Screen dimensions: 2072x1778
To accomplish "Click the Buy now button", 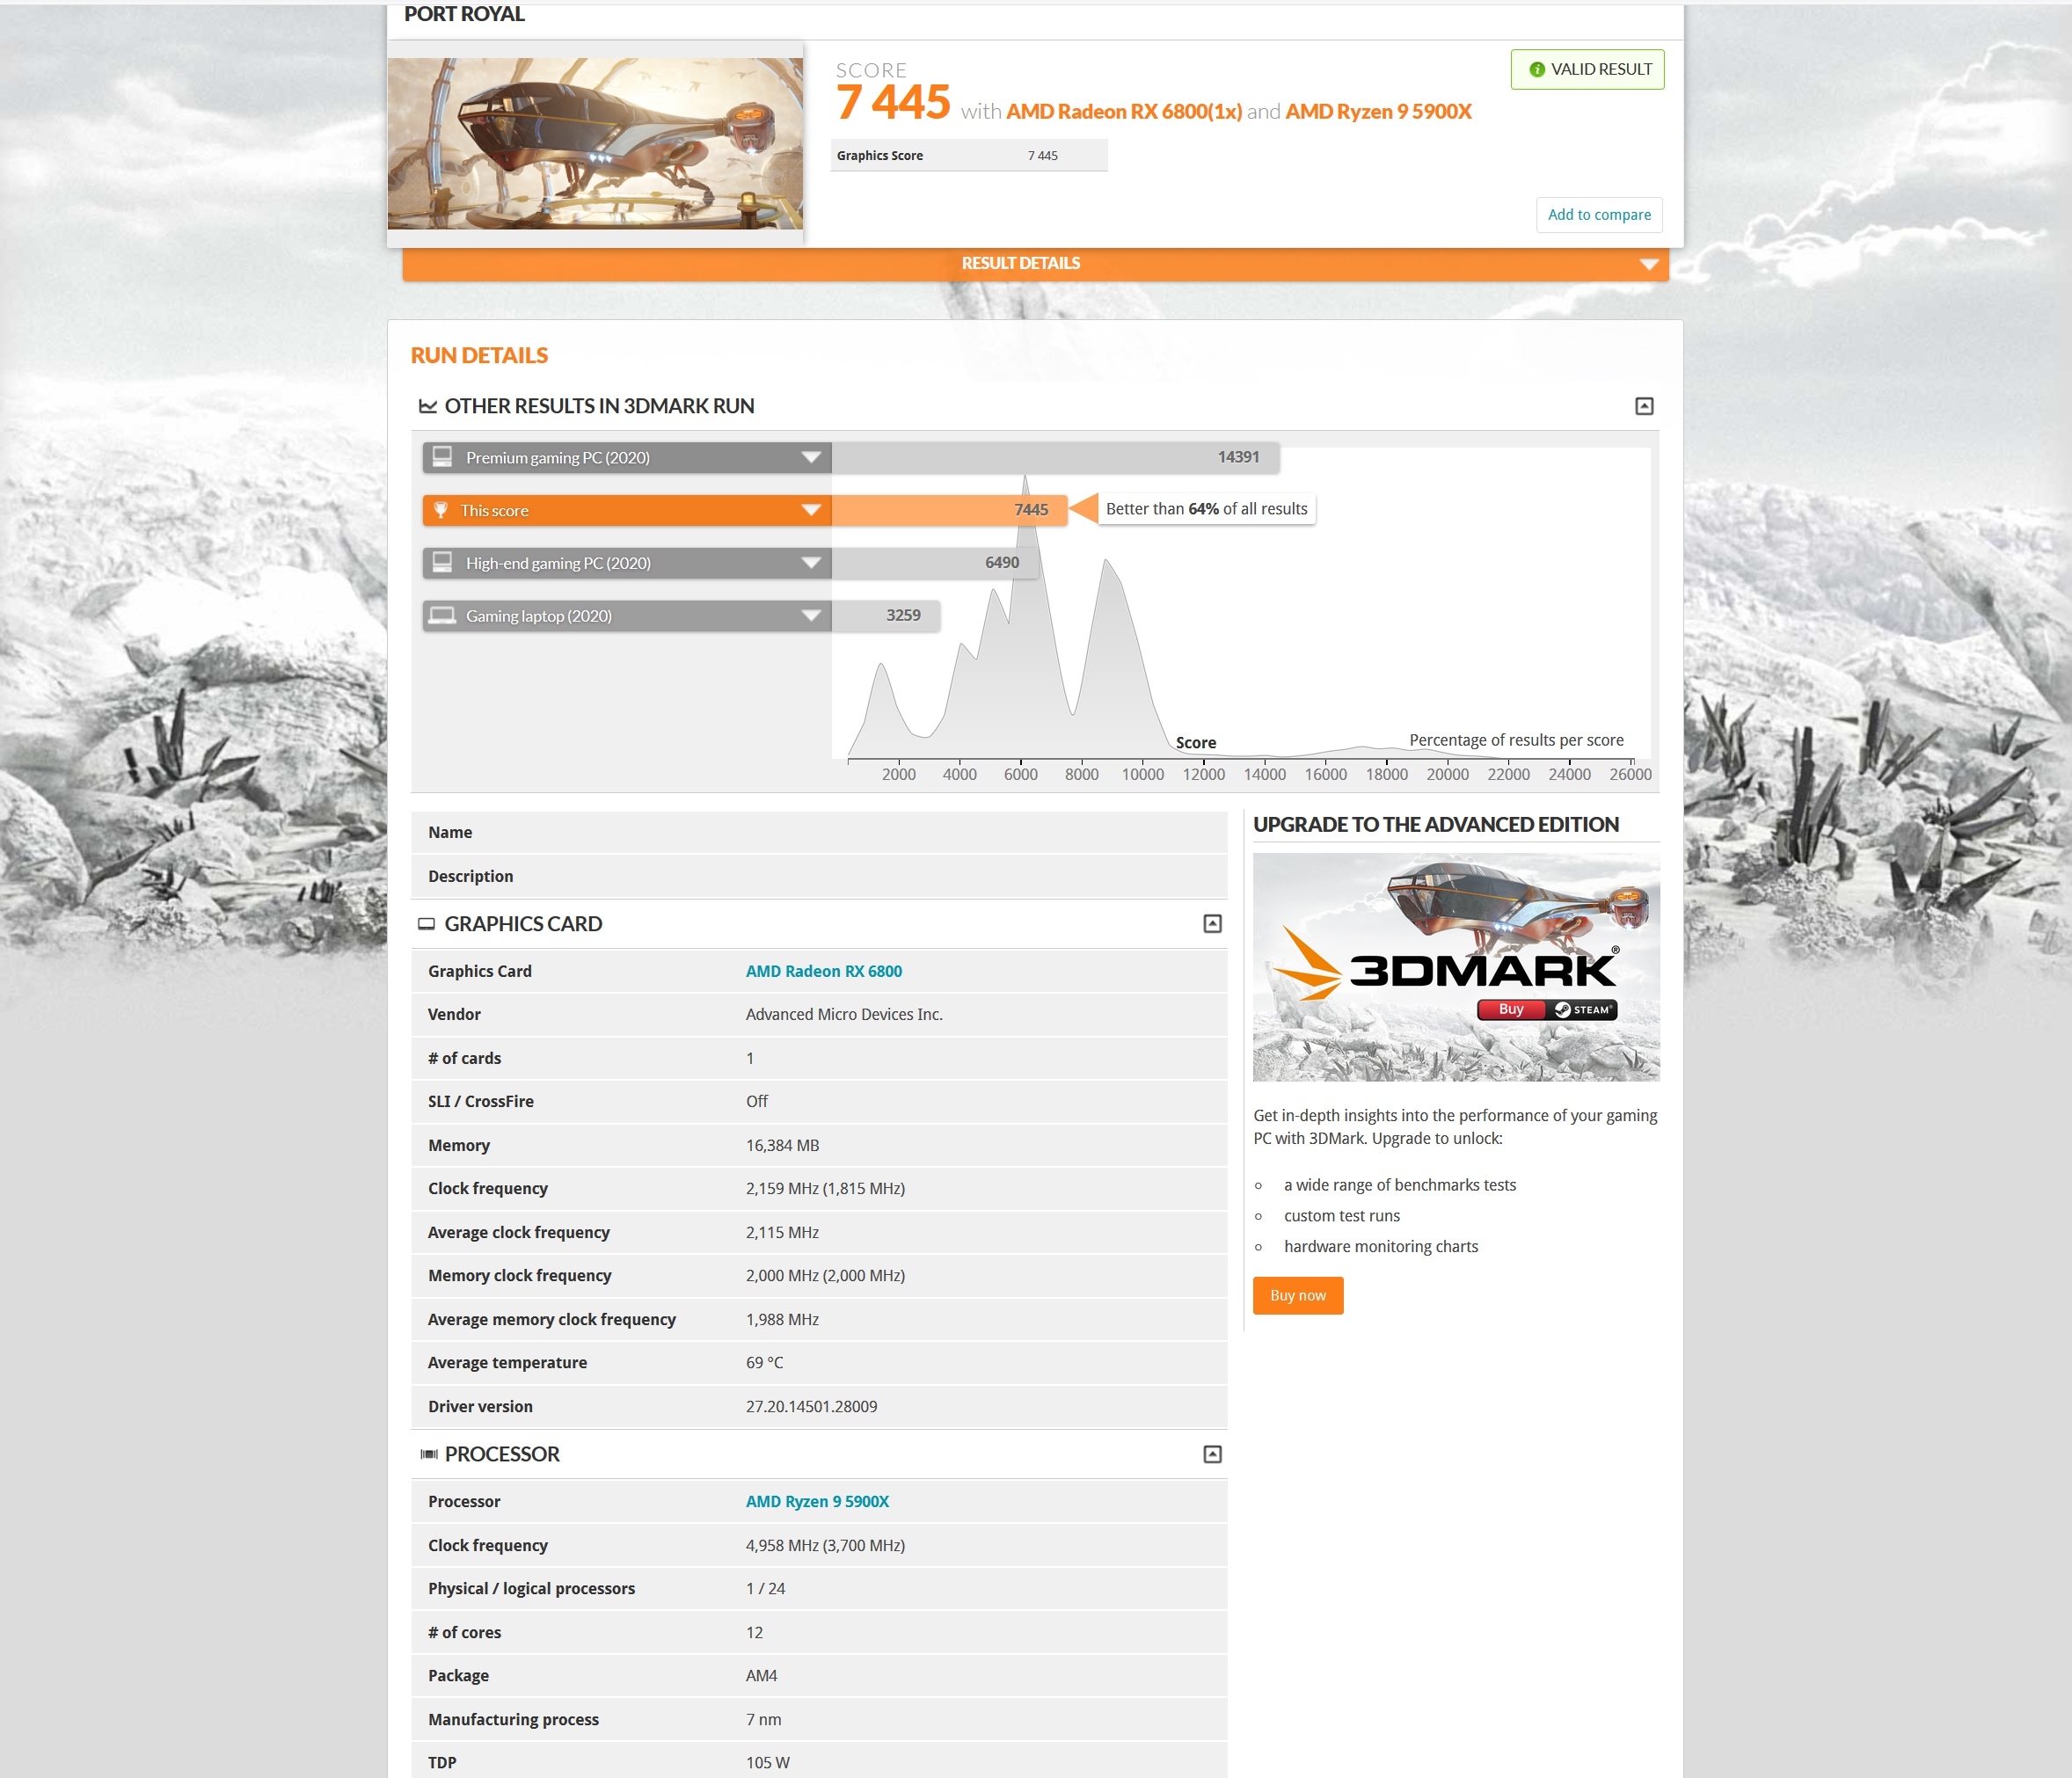I will (1298, 1295).
